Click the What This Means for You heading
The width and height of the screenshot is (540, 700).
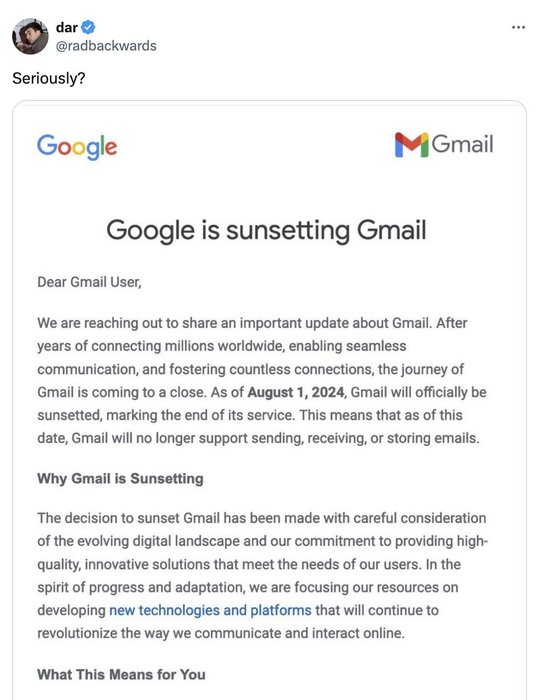[121, 674]
